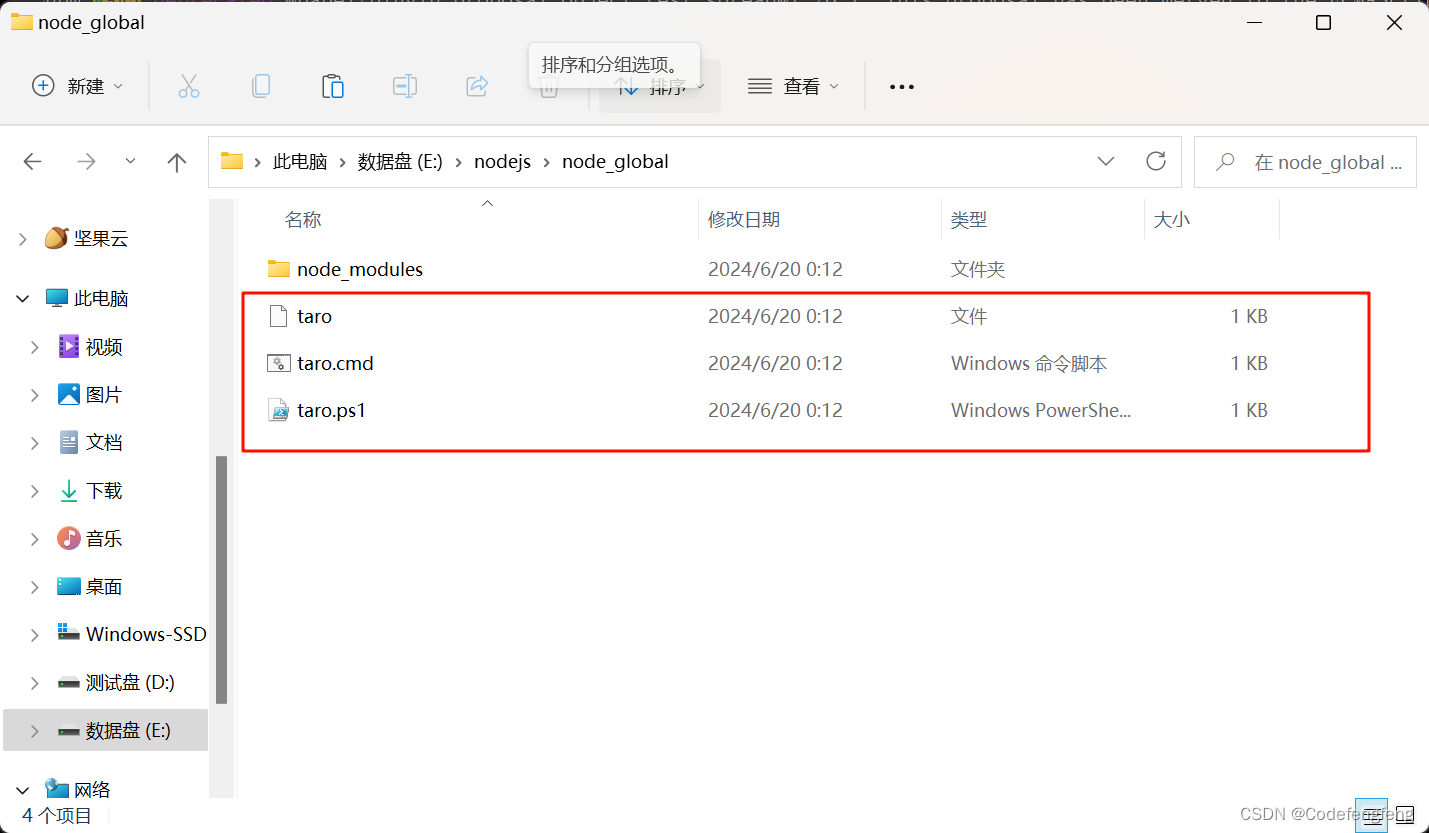This screenshot has width=1429, height=833.
Task: Switch to large icons view in status bar
Action: pyautogui.click(x=1405, y=815)
